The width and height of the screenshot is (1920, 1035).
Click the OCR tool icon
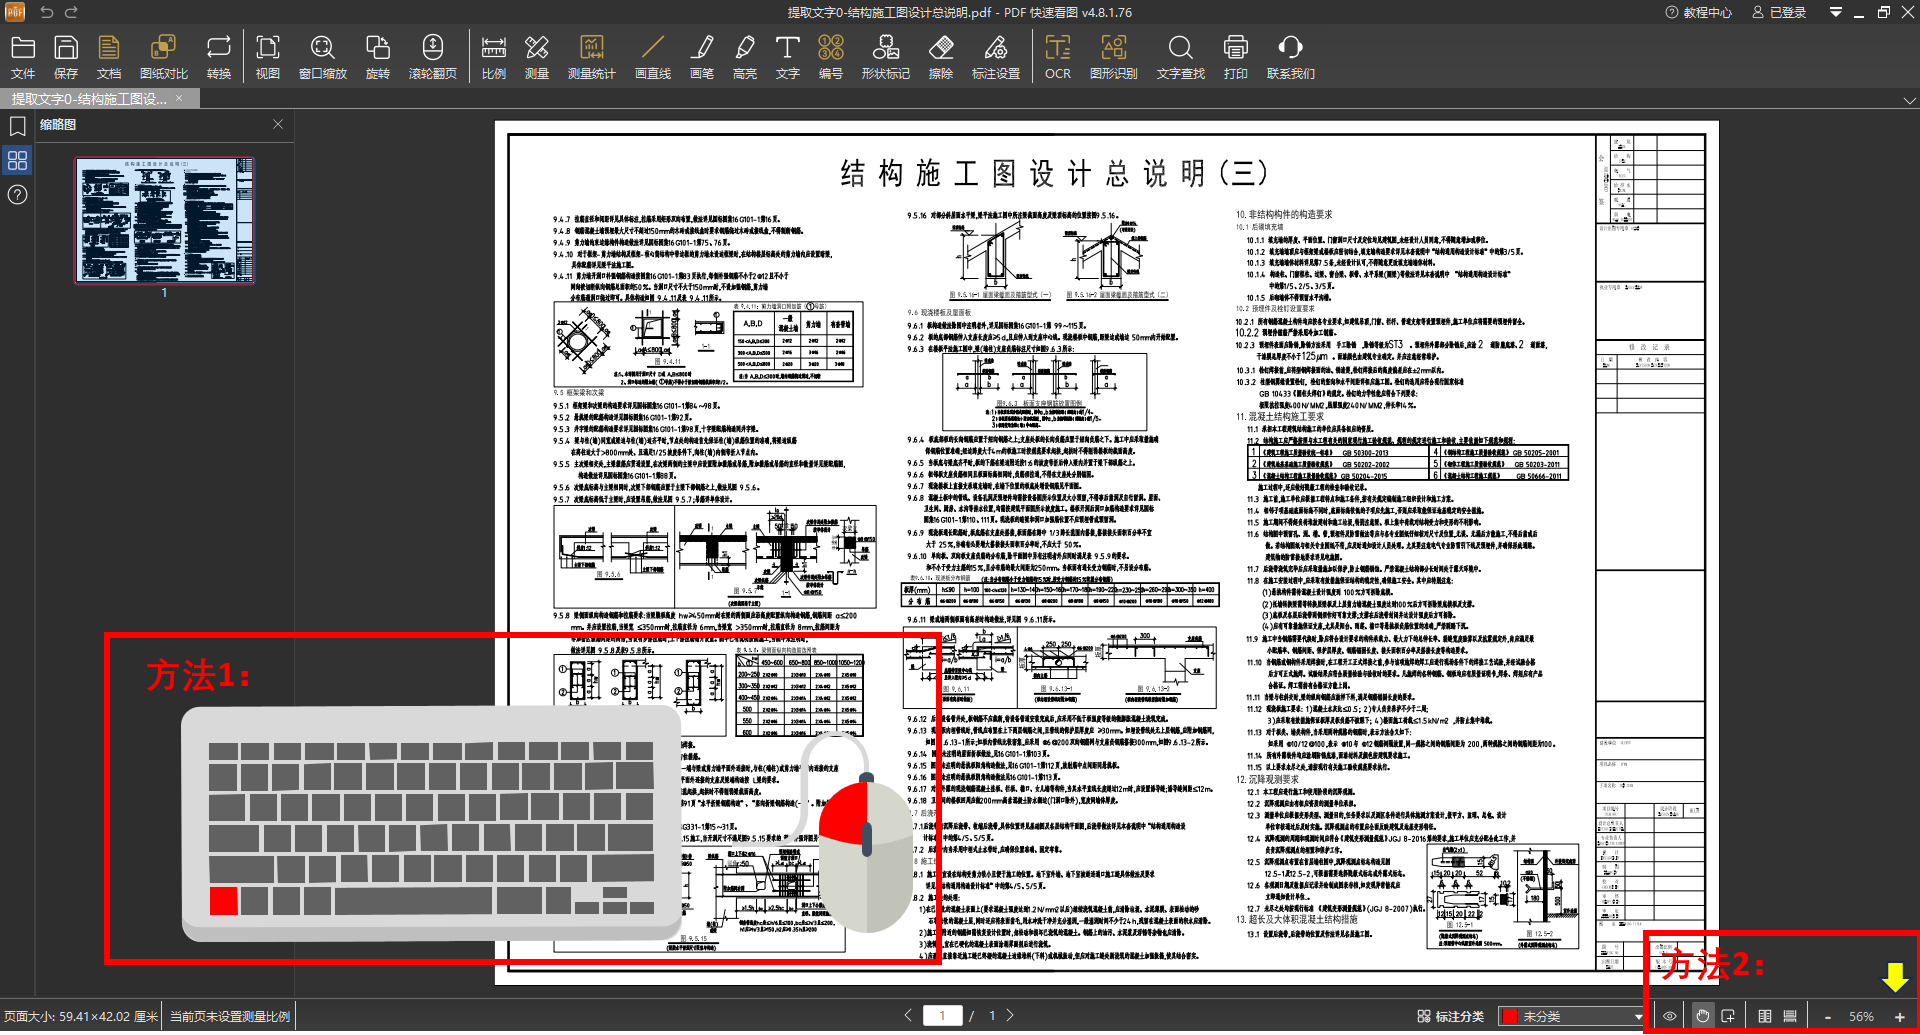pos(1057,57)
